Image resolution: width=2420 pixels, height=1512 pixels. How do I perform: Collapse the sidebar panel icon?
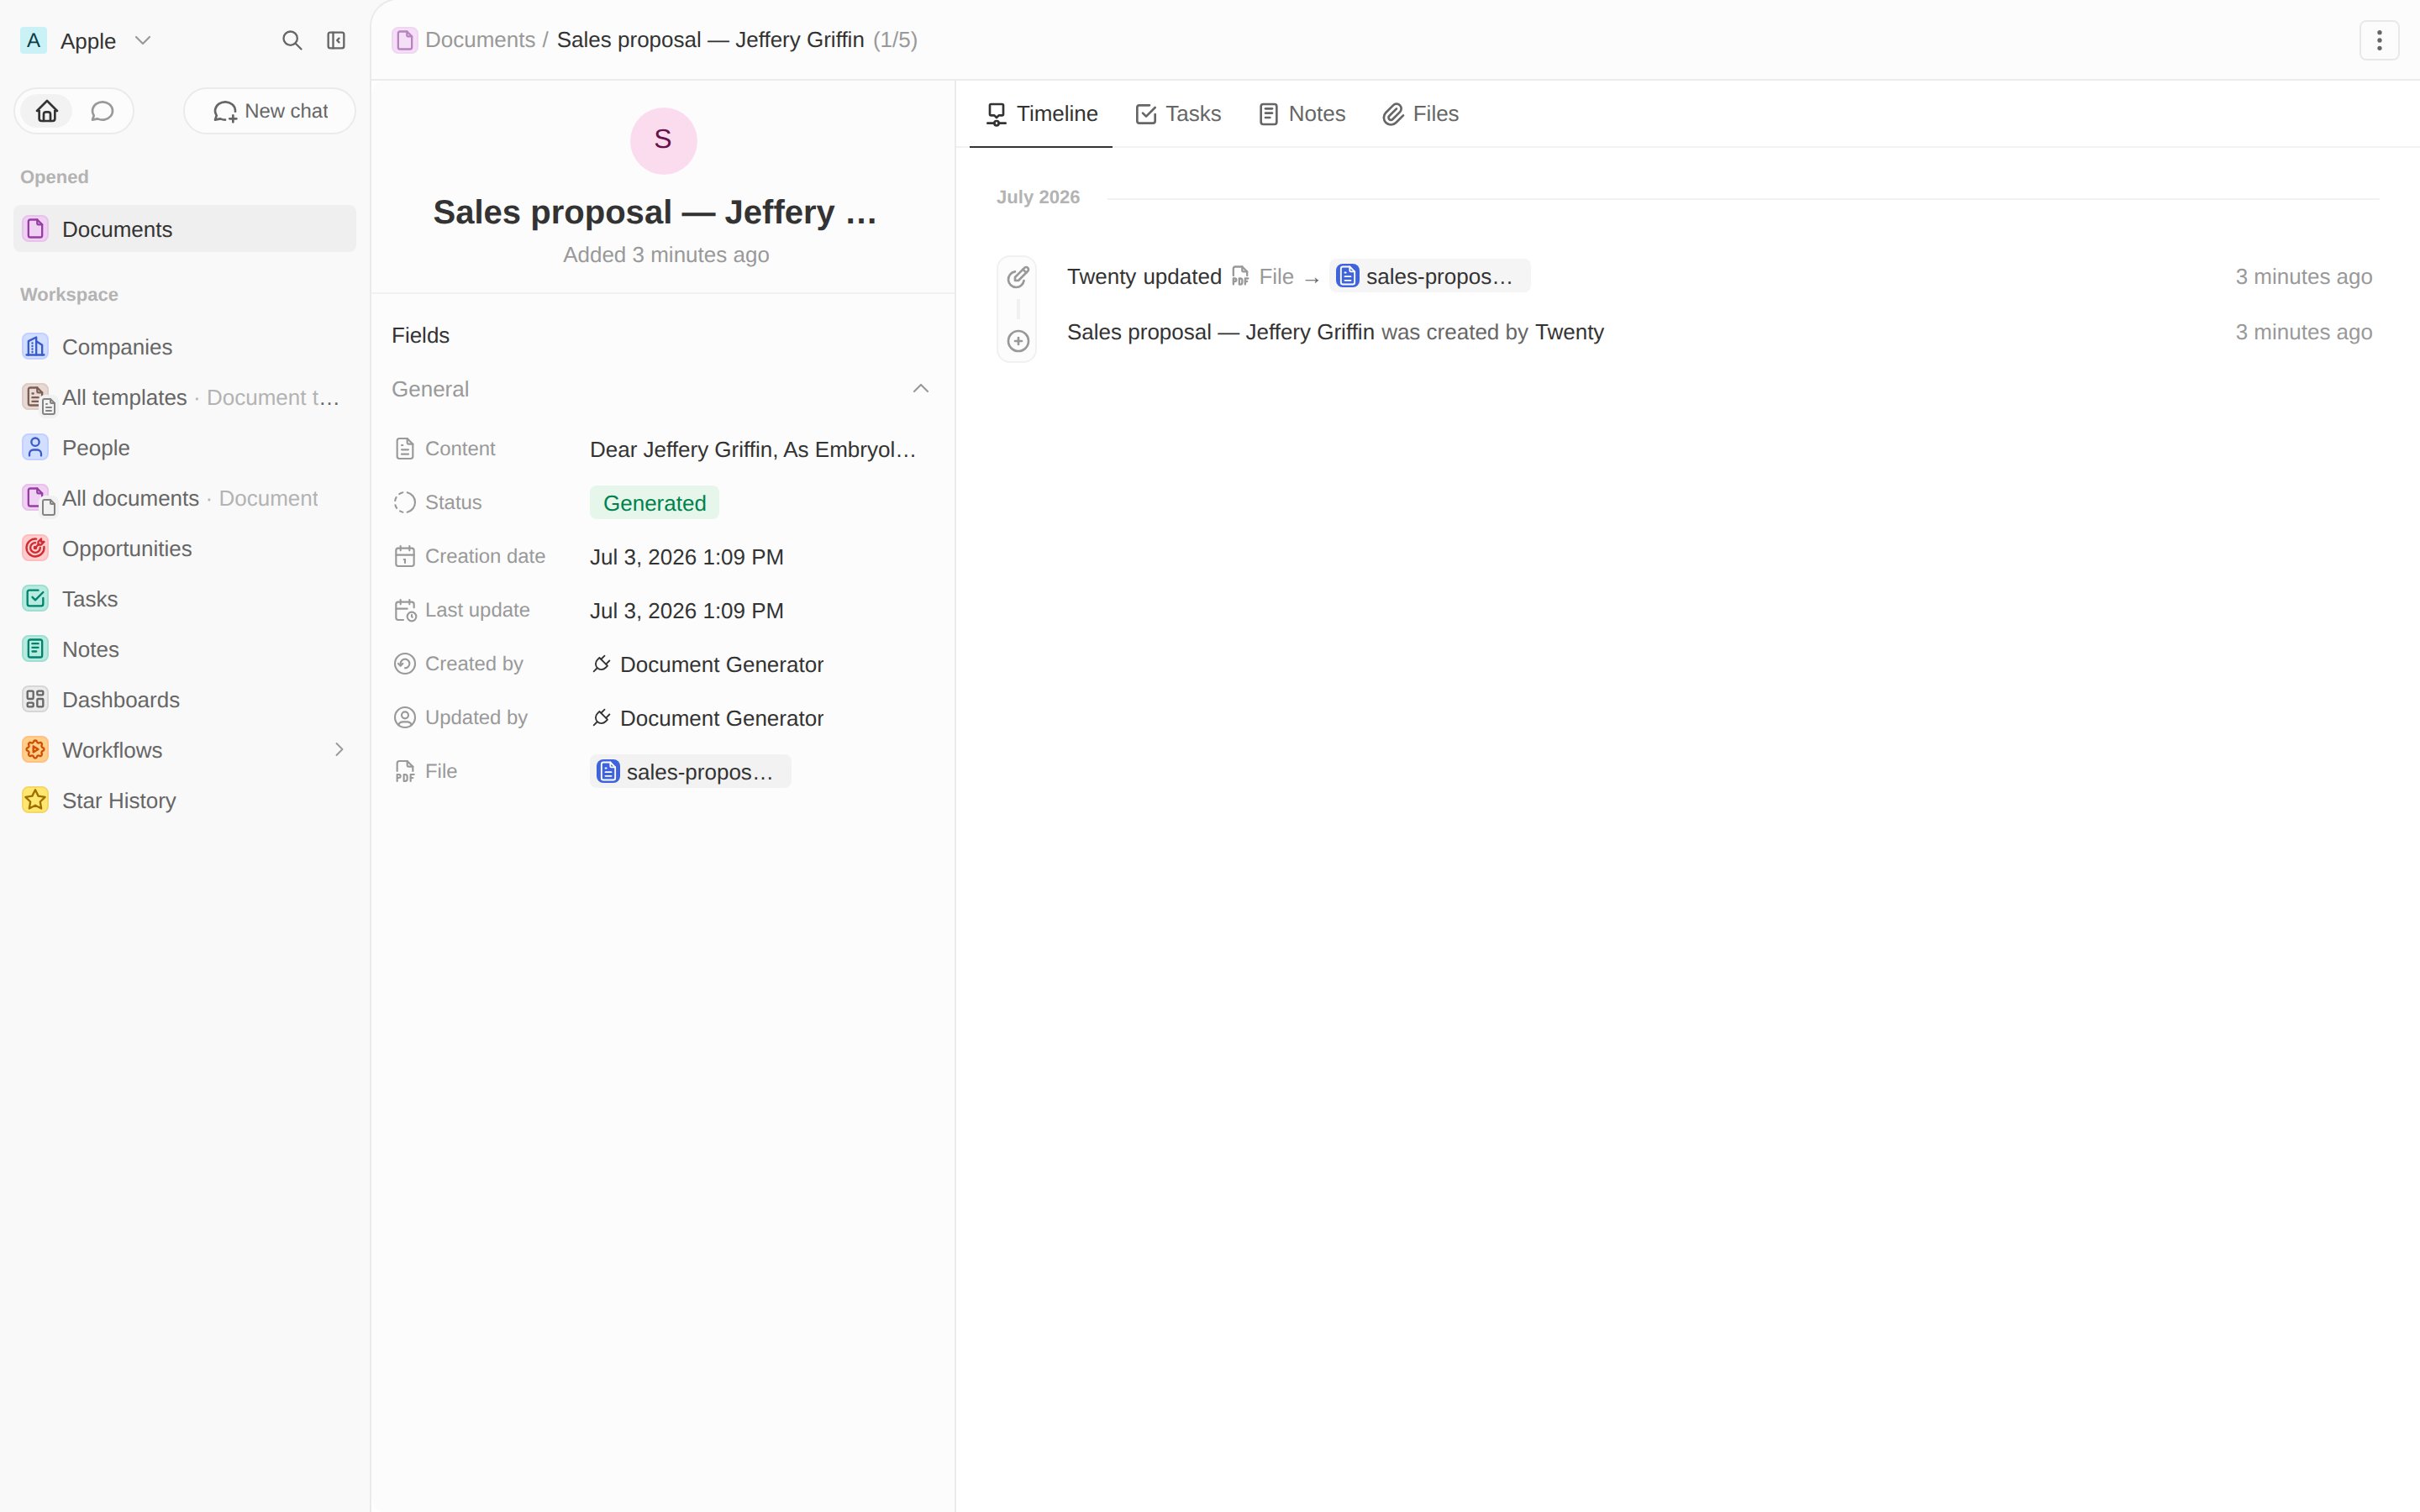[x=336, y=40]
